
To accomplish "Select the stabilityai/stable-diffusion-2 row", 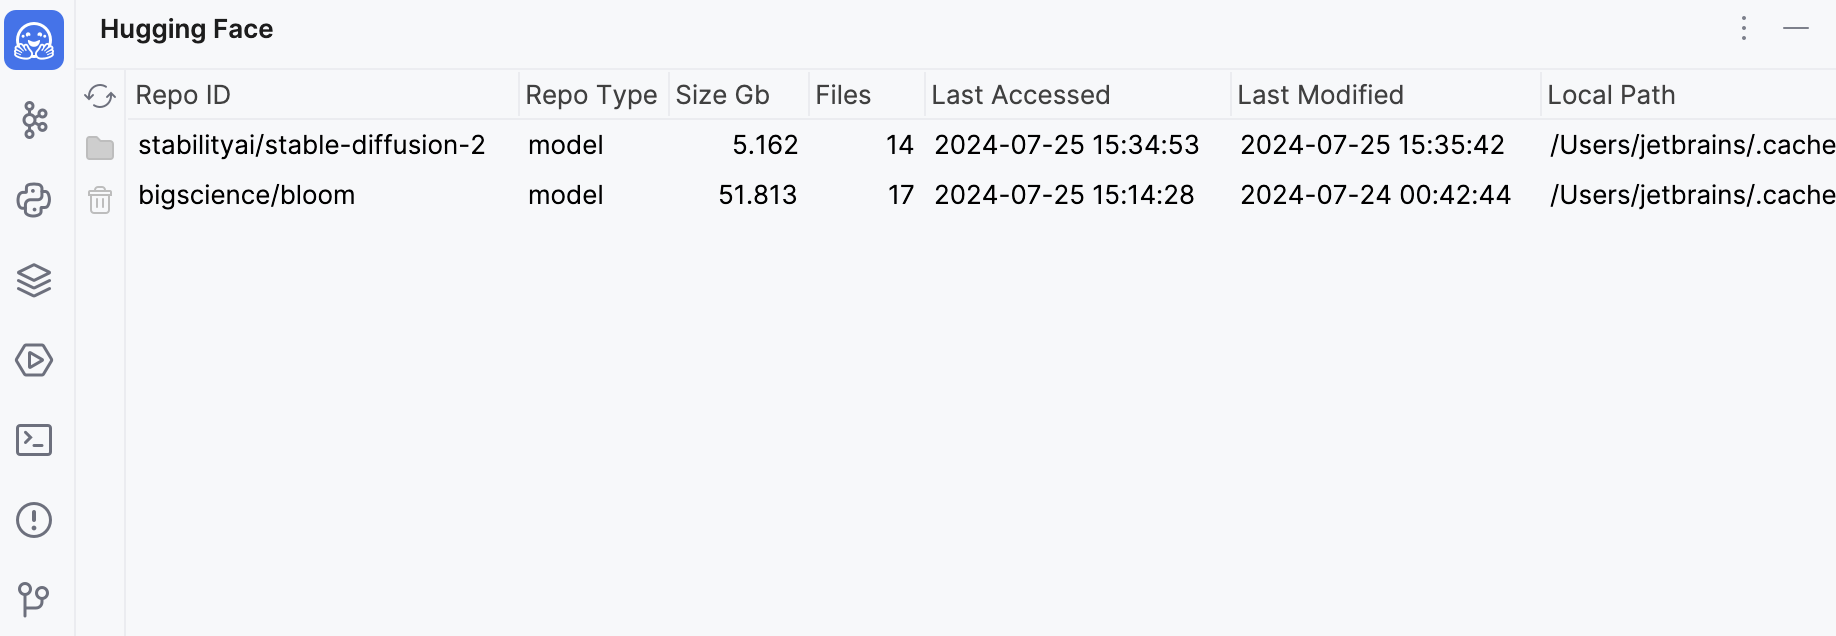I will click(313, 145).
